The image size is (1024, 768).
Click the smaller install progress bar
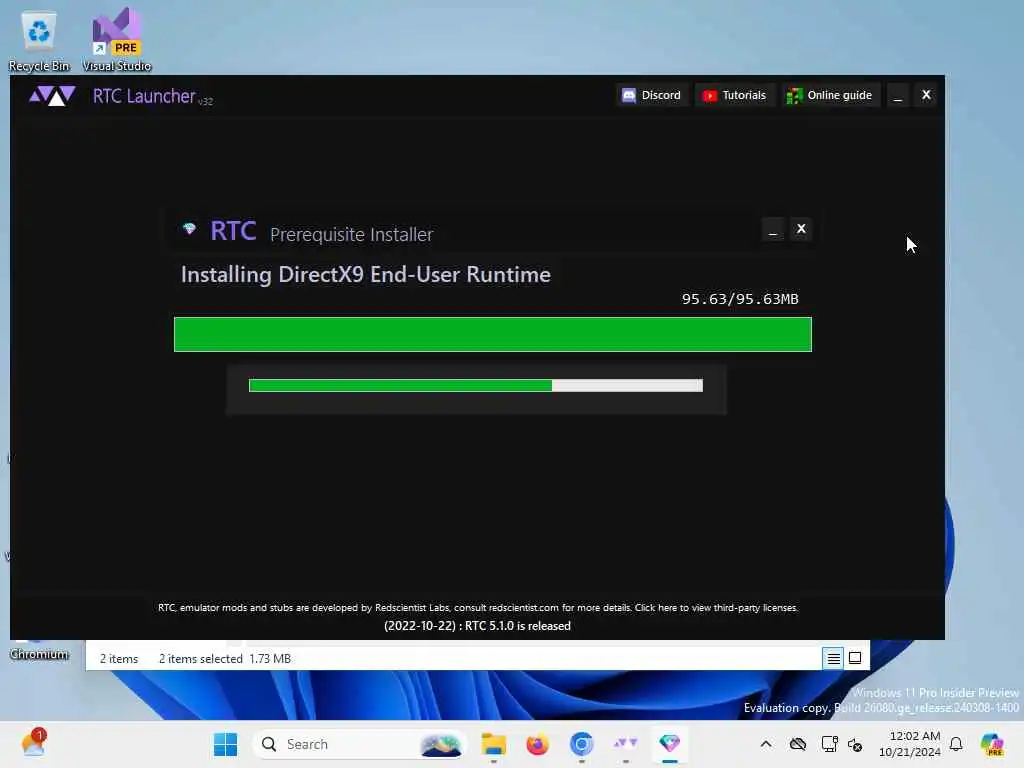[x=476, y=385]
